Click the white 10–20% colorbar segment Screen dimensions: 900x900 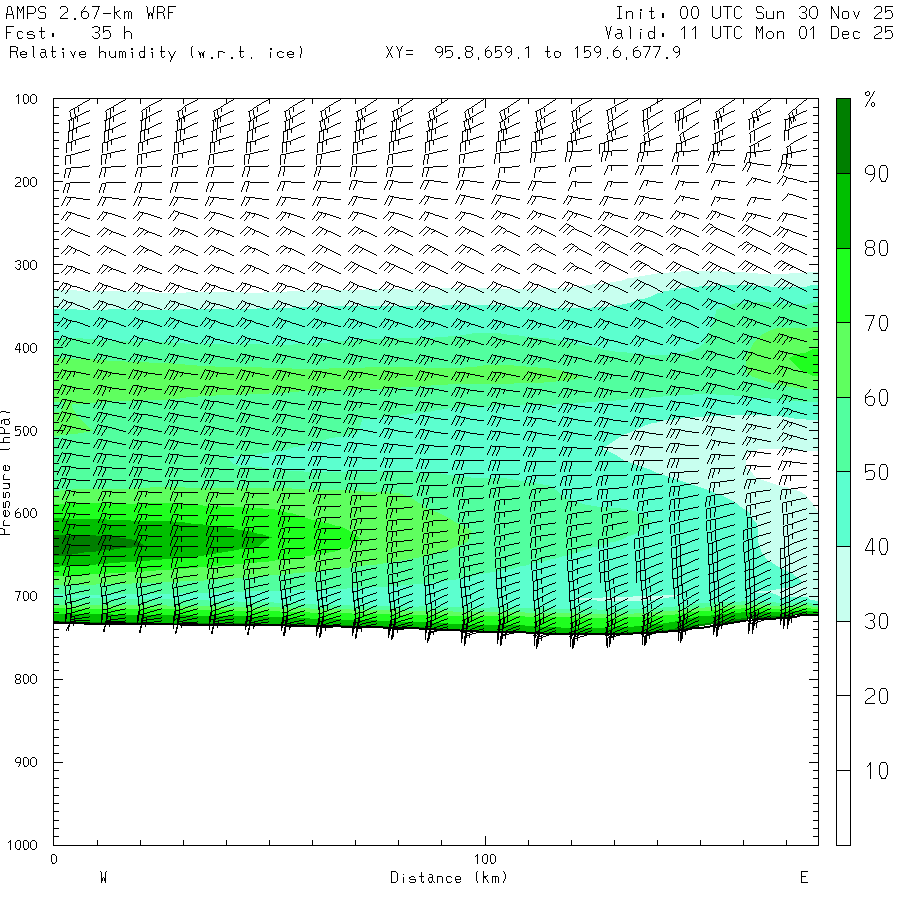click(843, 733)
